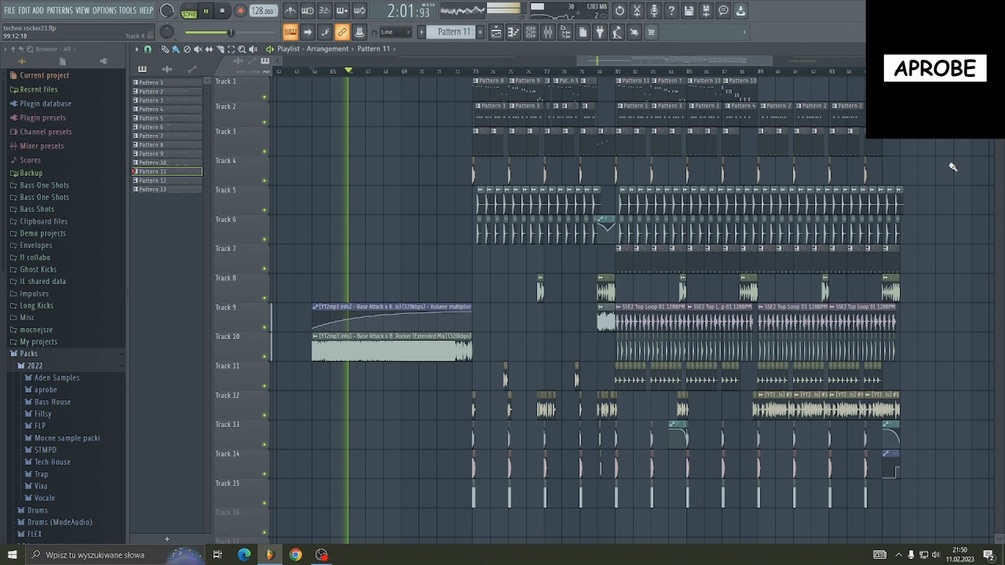The height and width of the screenshot is (565, 1005).
Task: Switch Song/Pattern mode toggle
Action: click(x=189, y=11)
